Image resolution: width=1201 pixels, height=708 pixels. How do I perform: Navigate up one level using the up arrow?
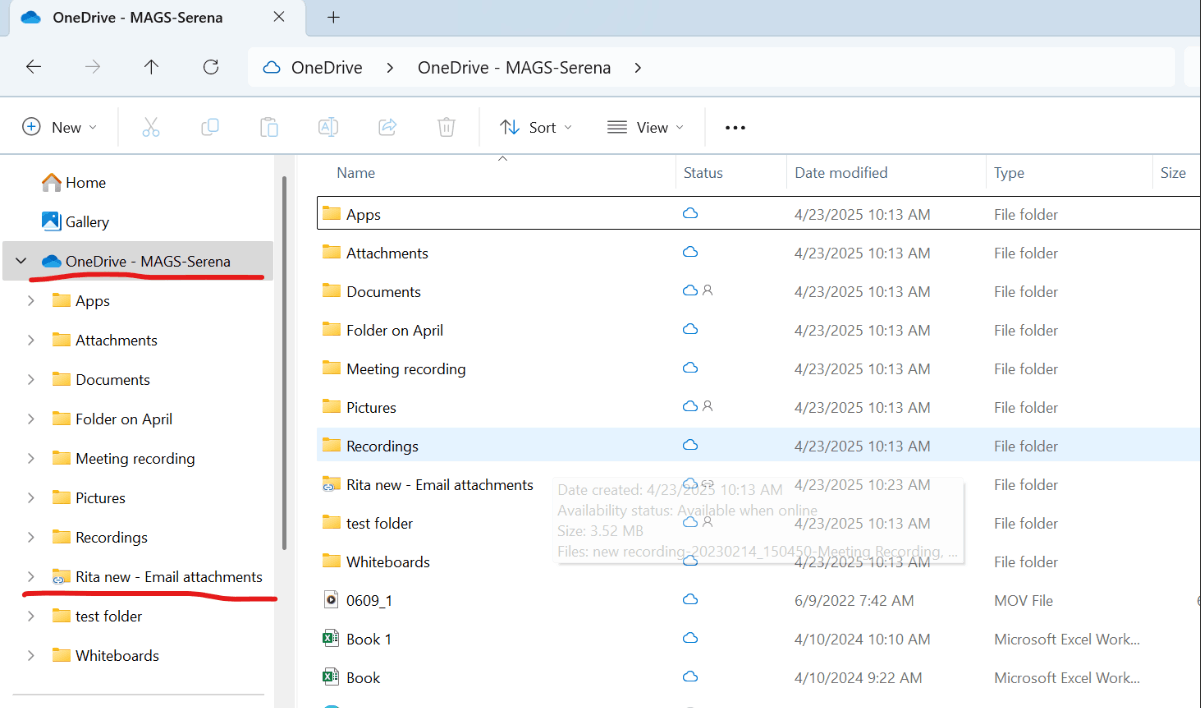151,67
